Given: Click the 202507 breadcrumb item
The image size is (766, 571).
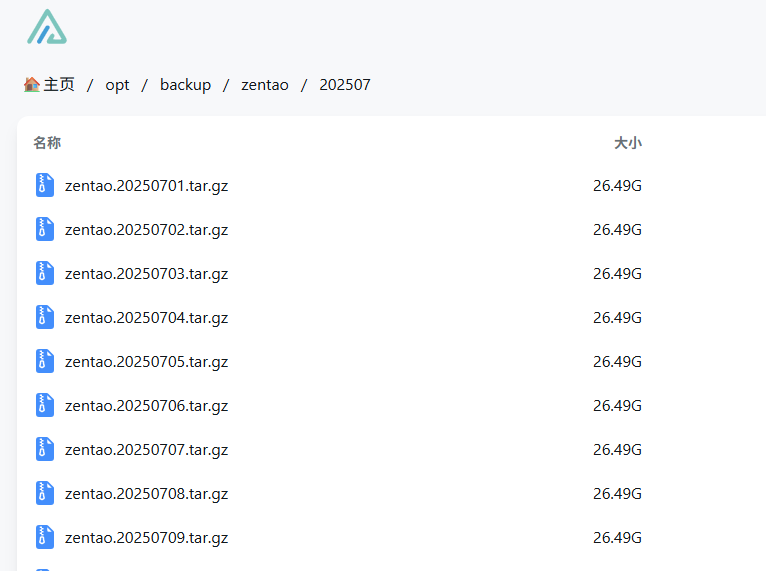Looking at the screenshot, I should (x=345, y=85).
